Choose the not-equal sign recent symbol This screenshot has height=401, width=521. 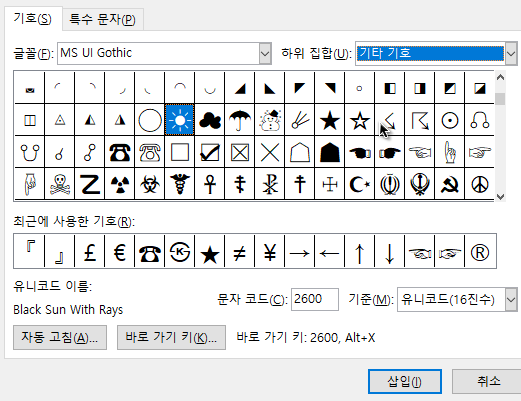pos(240,251)
